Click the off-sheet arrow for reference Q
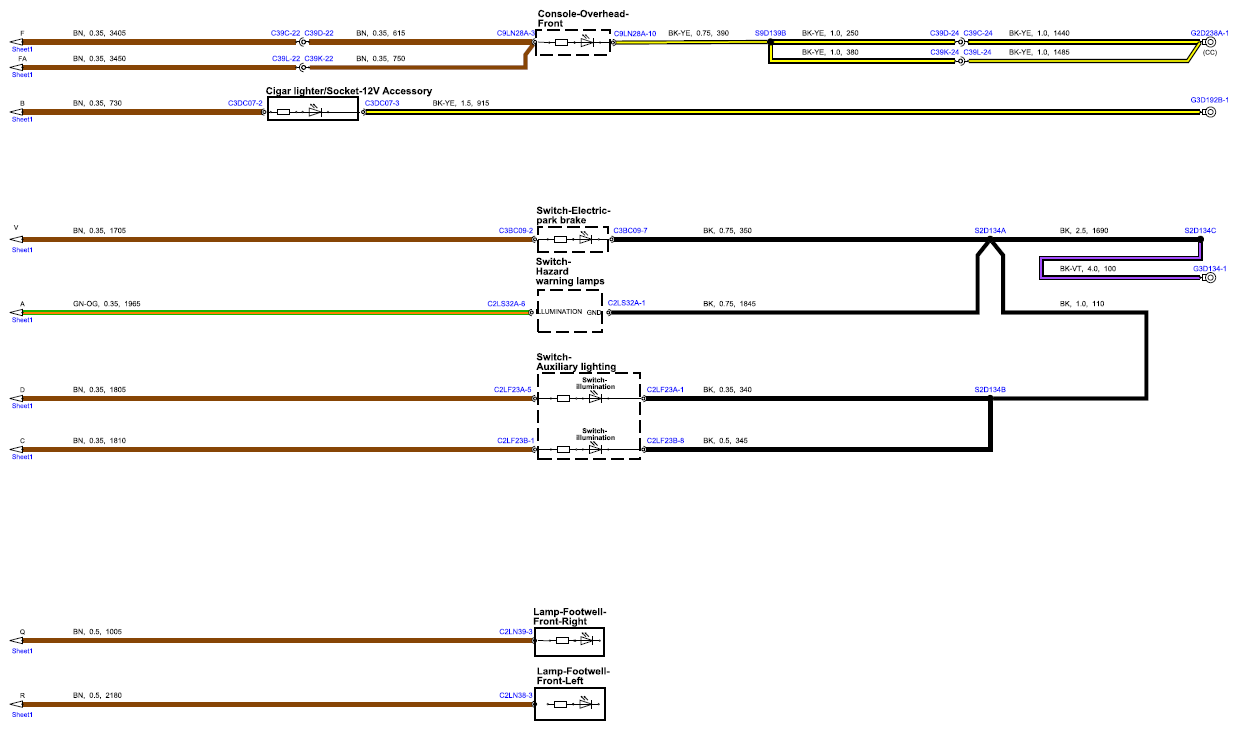1237x730 pixels. [x=17, y=640]
